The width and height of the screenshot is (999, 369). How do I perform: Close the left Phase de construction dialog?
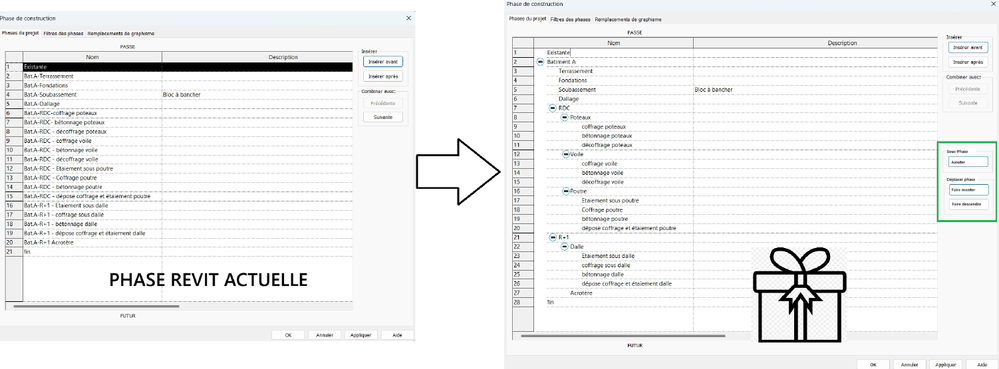coord(408,18)
